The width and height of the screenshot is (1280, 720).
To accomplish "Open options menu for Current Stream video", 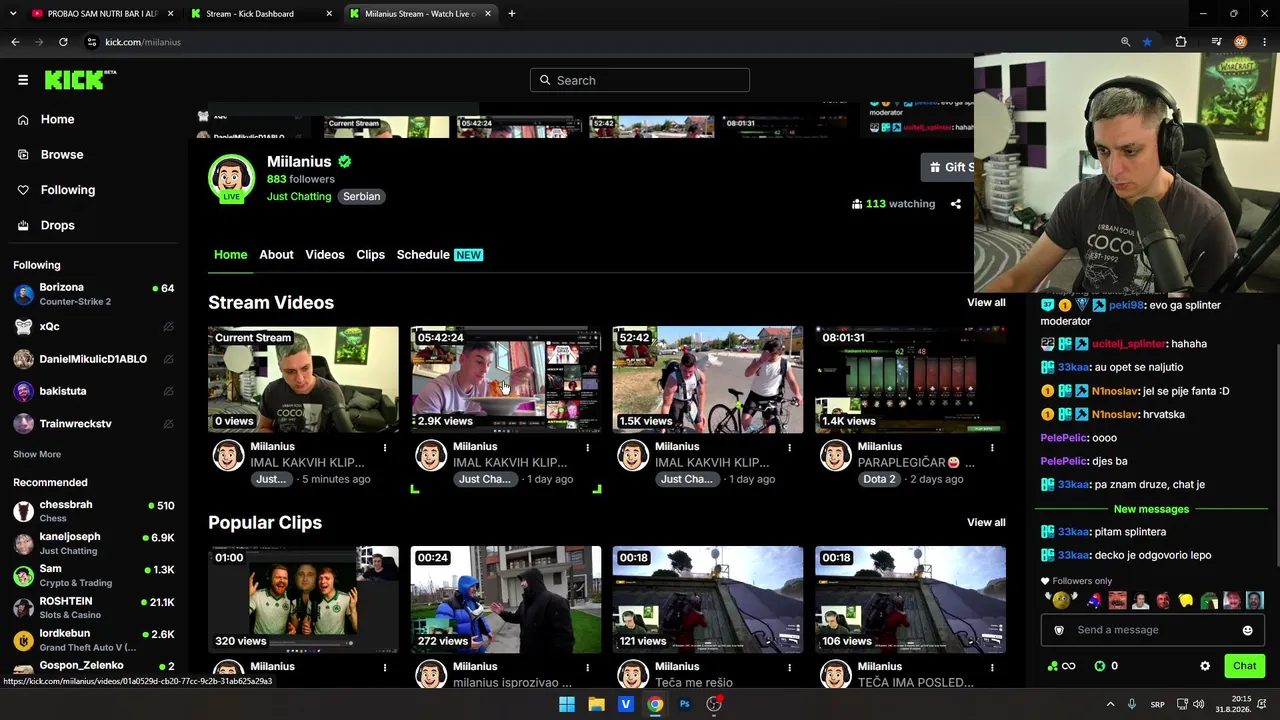I will point(385,448).
